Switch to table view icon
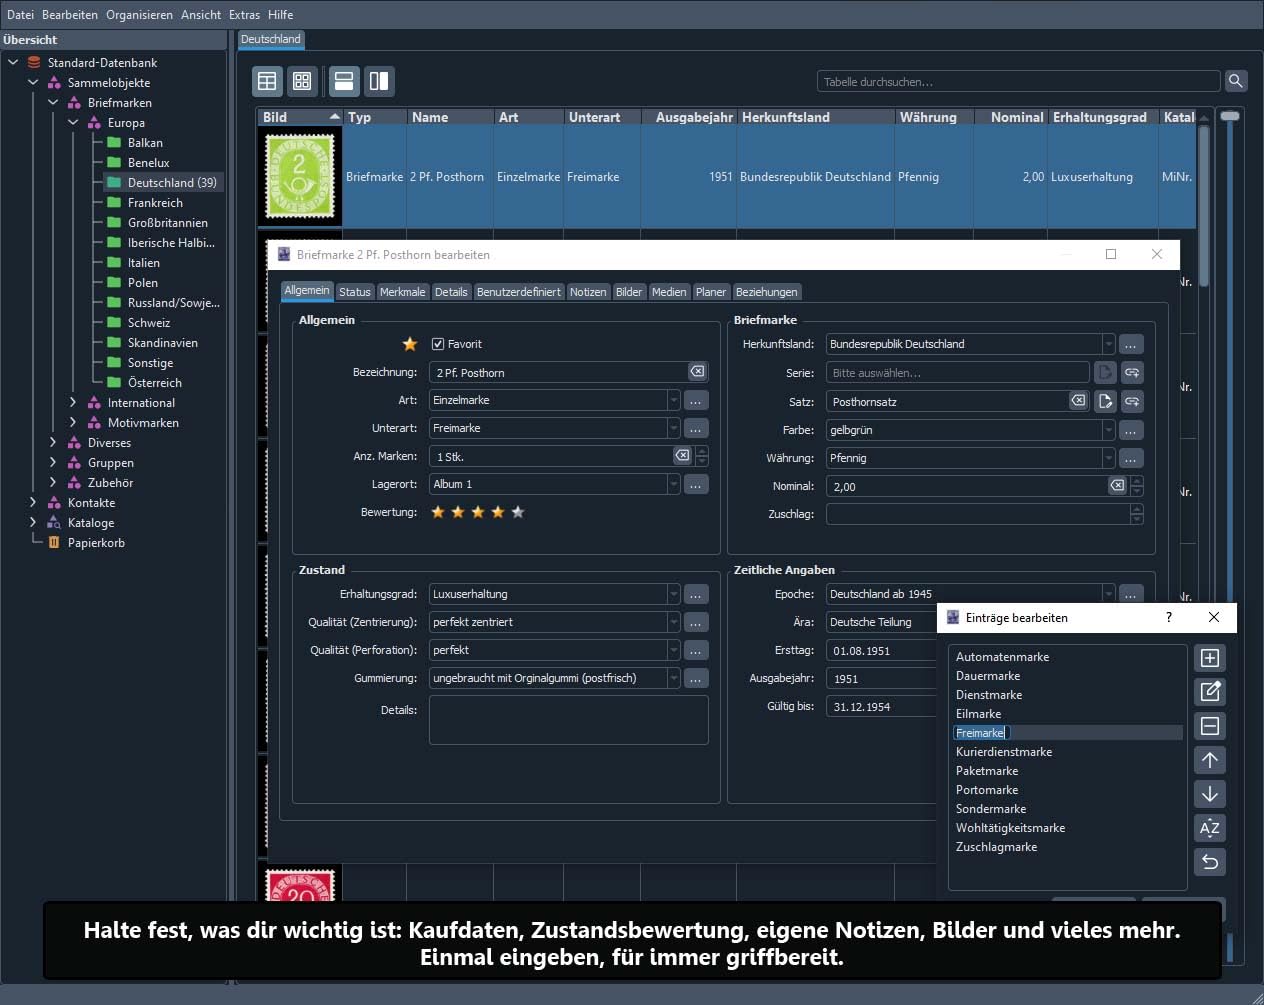This screenshot has height=1005, width=1264. (x=267, y=81)
